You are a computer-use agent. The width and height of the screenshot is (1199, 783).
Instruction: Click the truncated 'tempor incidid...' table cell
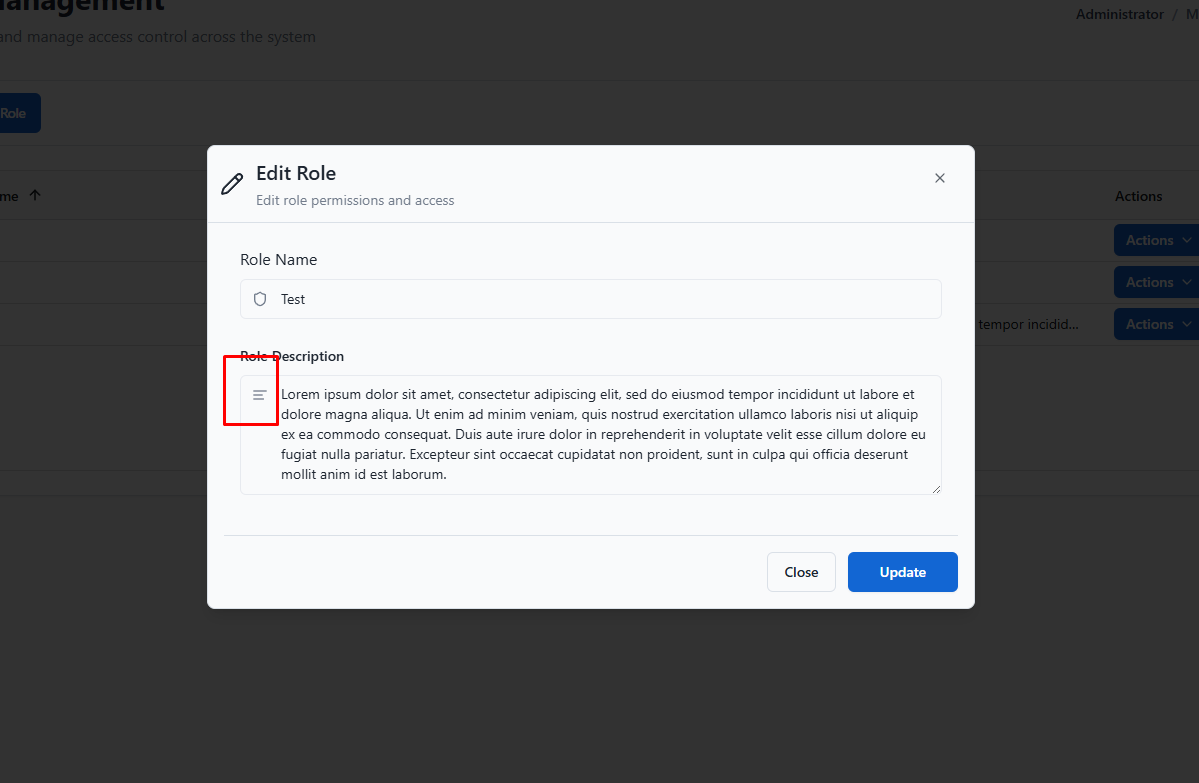pos(1028,324)
